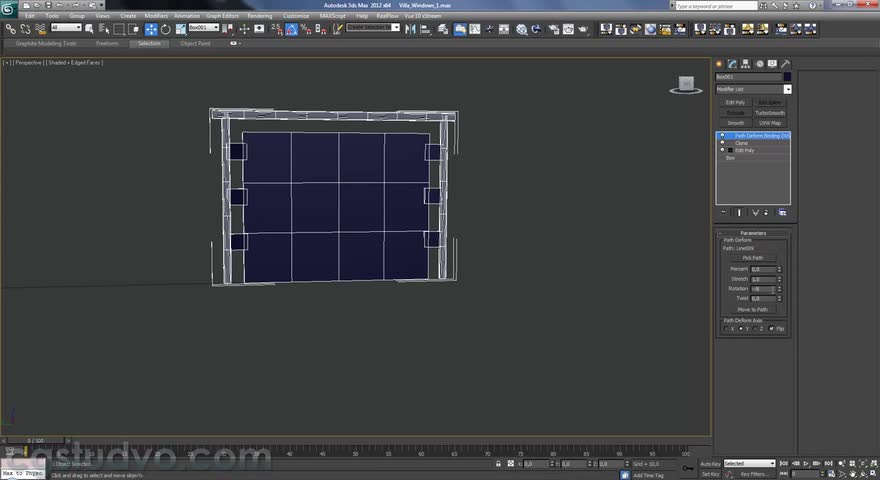
Task: Collapse the Parameters rollout
Action: [x=753, y=233]
